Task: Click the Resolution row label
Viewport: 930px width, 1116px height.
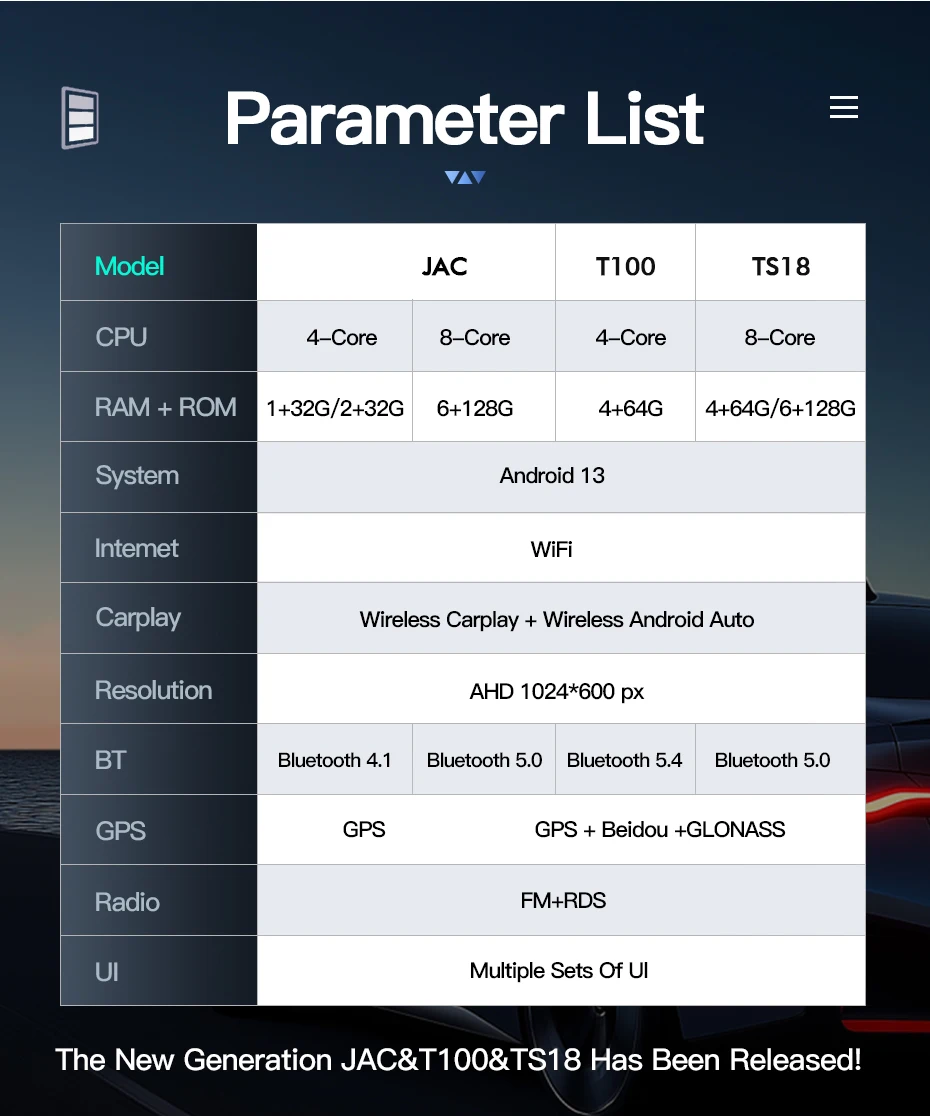Action: point(154,690)
